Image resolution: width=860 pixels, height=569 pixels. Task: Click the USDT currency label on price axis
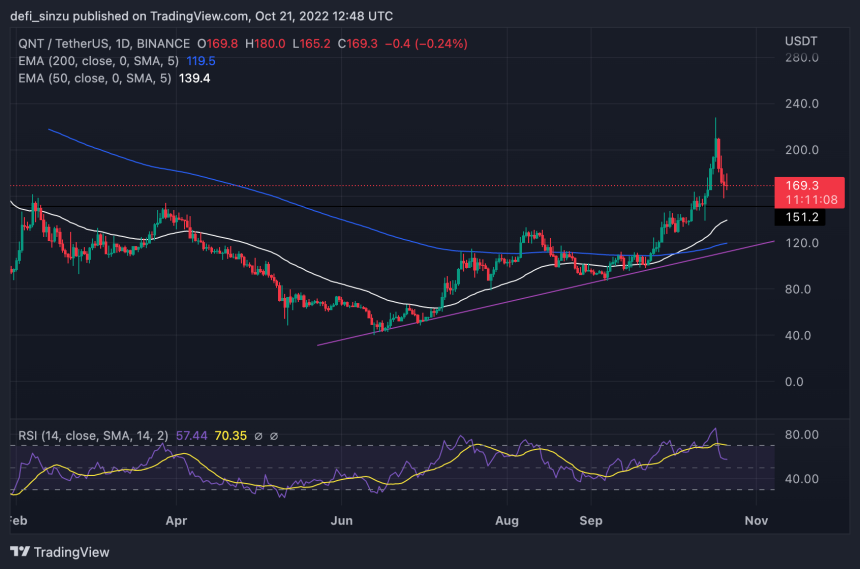803,39
